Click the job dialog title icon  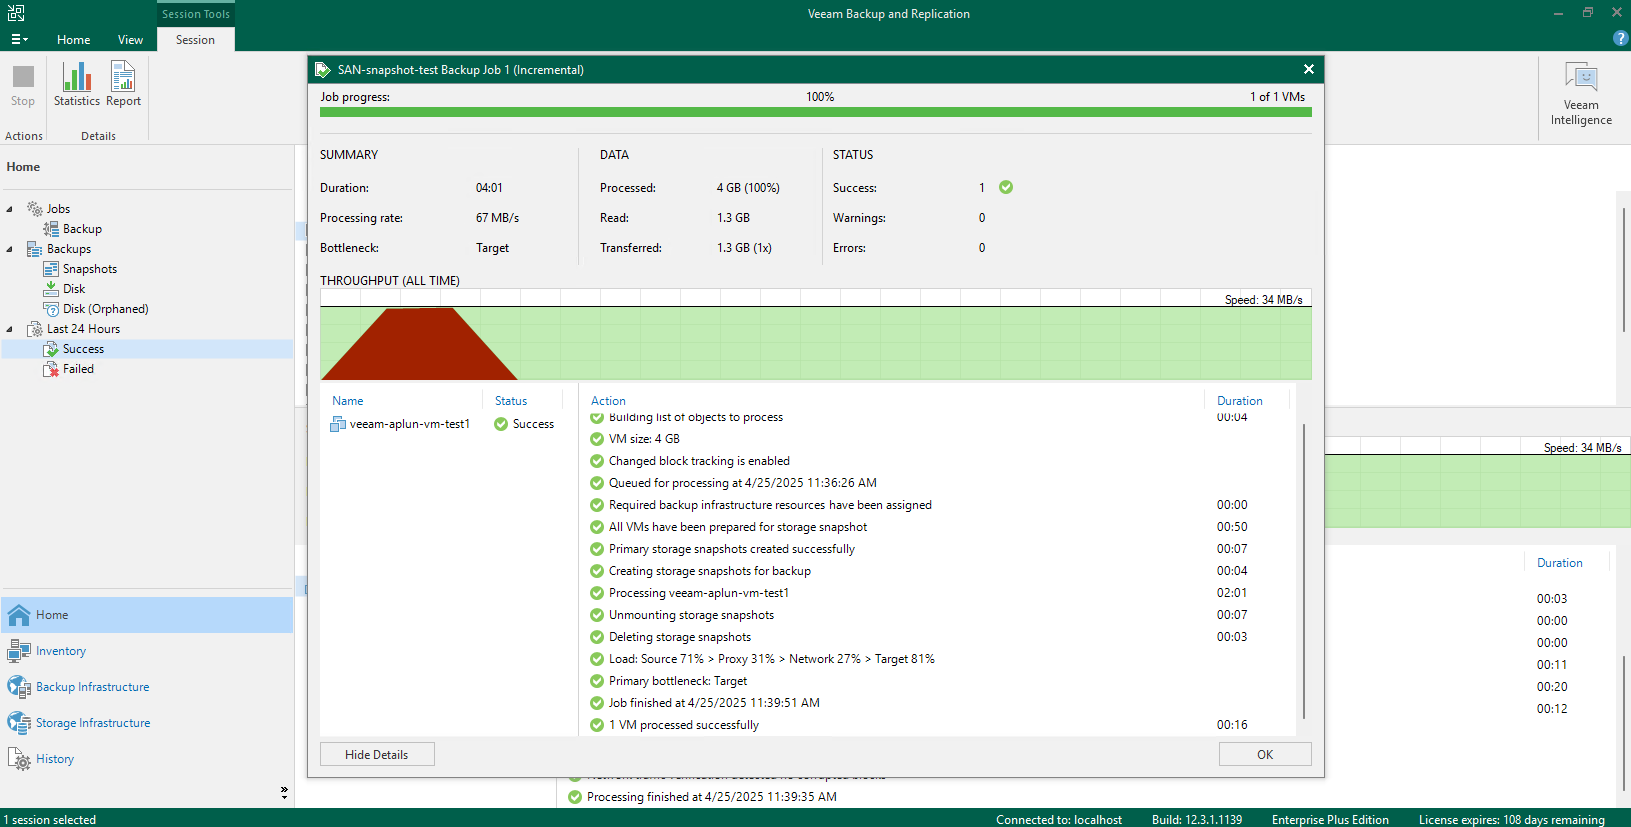(x=323, y=69)
